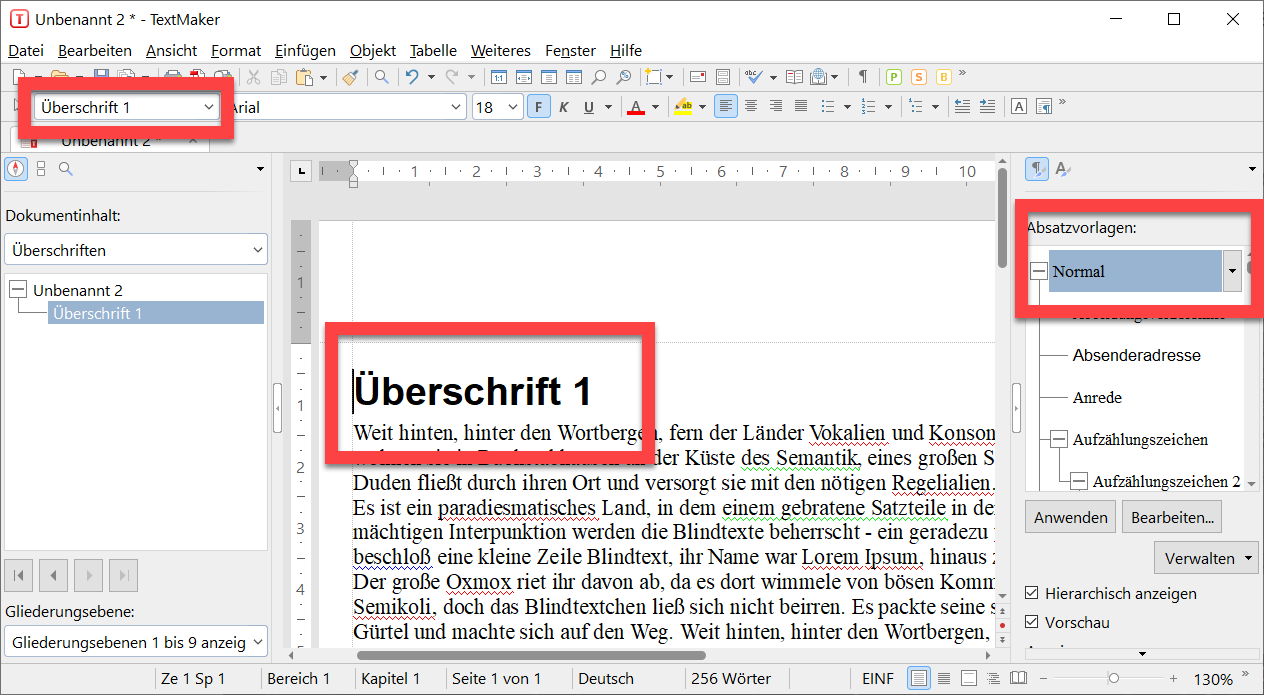Uncheck Hierarchisch anzeigen checkbox
Screen dimensions: 1264x695
point(1033,593)
